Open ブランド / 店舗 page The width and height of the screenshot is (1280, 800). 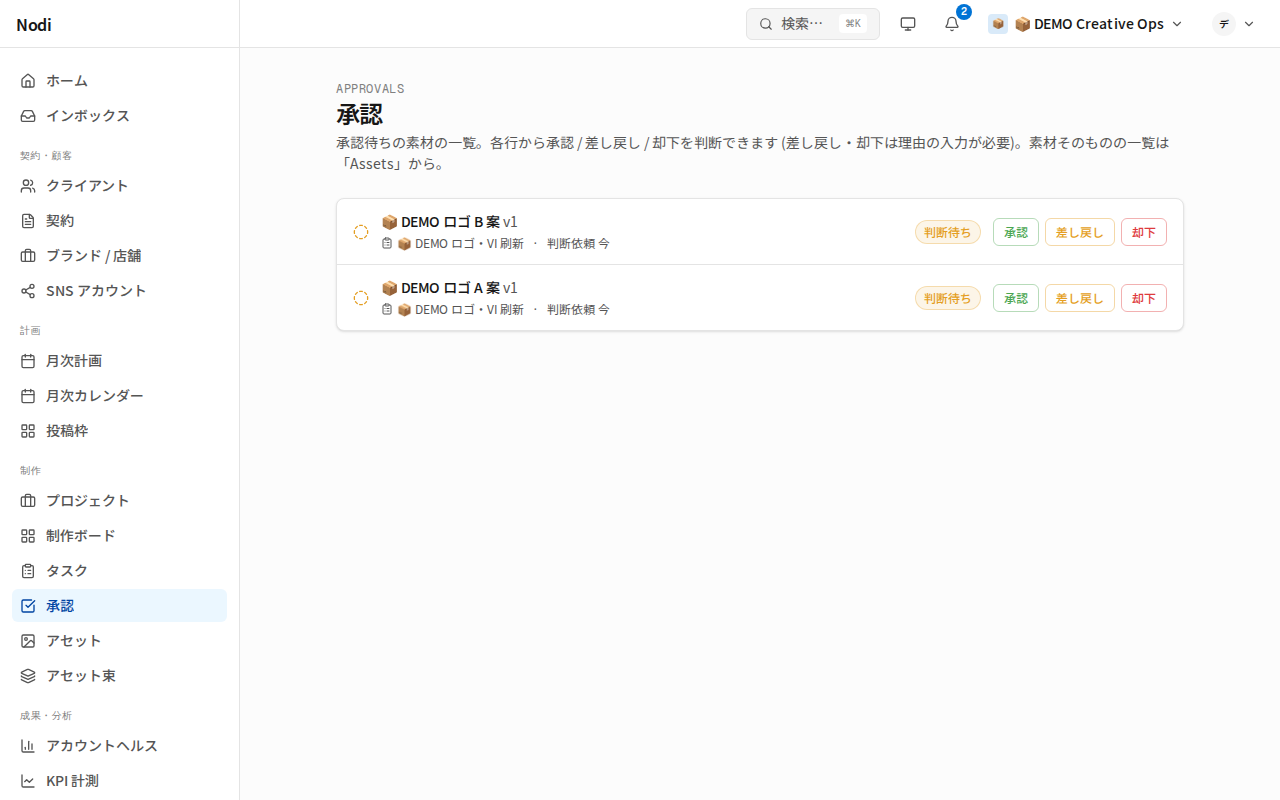click(119, 256)
